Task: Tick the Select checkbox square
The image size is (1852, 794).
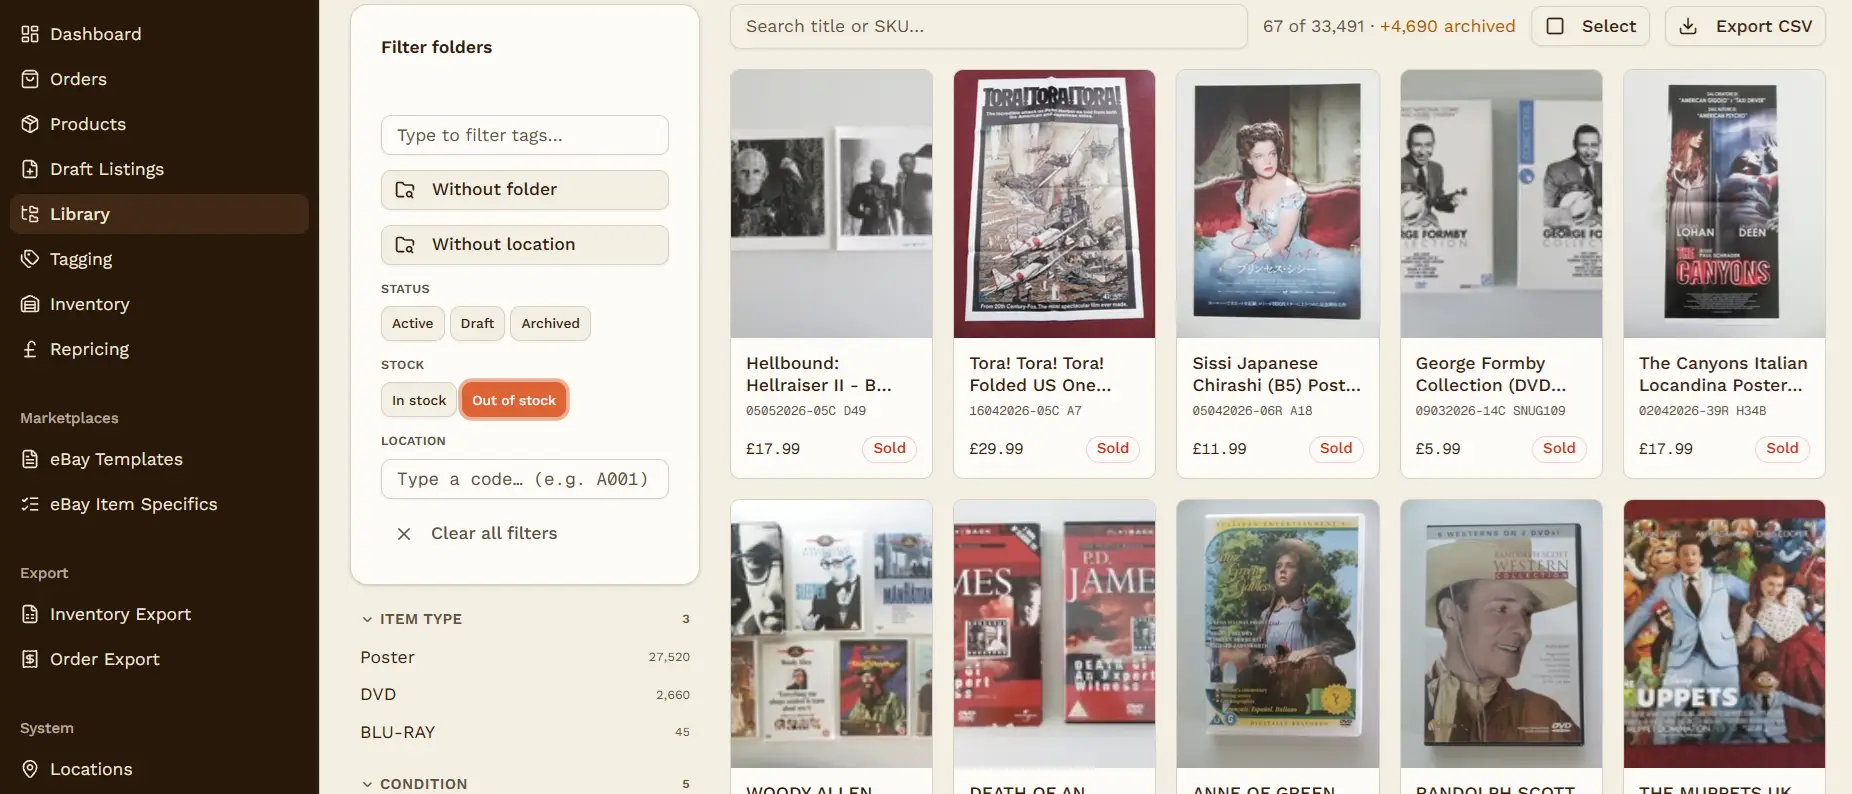Action: (x=1555, y=26)
